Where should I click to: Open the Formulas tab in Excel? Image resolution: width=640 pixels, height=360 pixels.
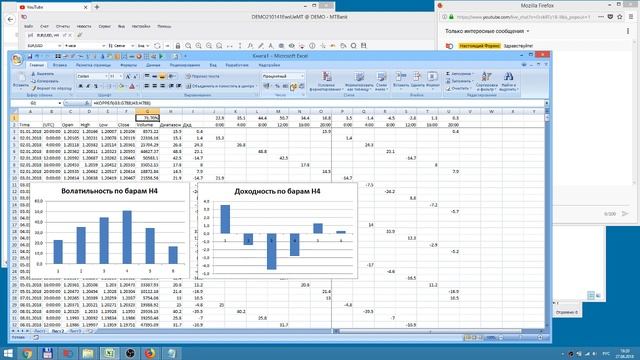(128, 65)
